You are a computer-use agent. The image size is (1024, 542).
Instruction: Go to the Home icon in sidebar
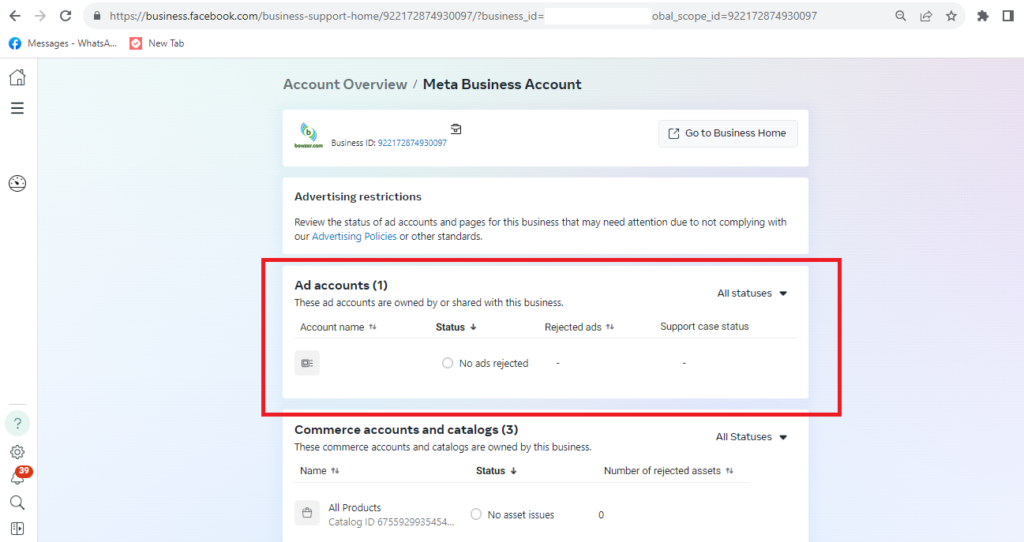pyautogui.click(x=18, y=77)
